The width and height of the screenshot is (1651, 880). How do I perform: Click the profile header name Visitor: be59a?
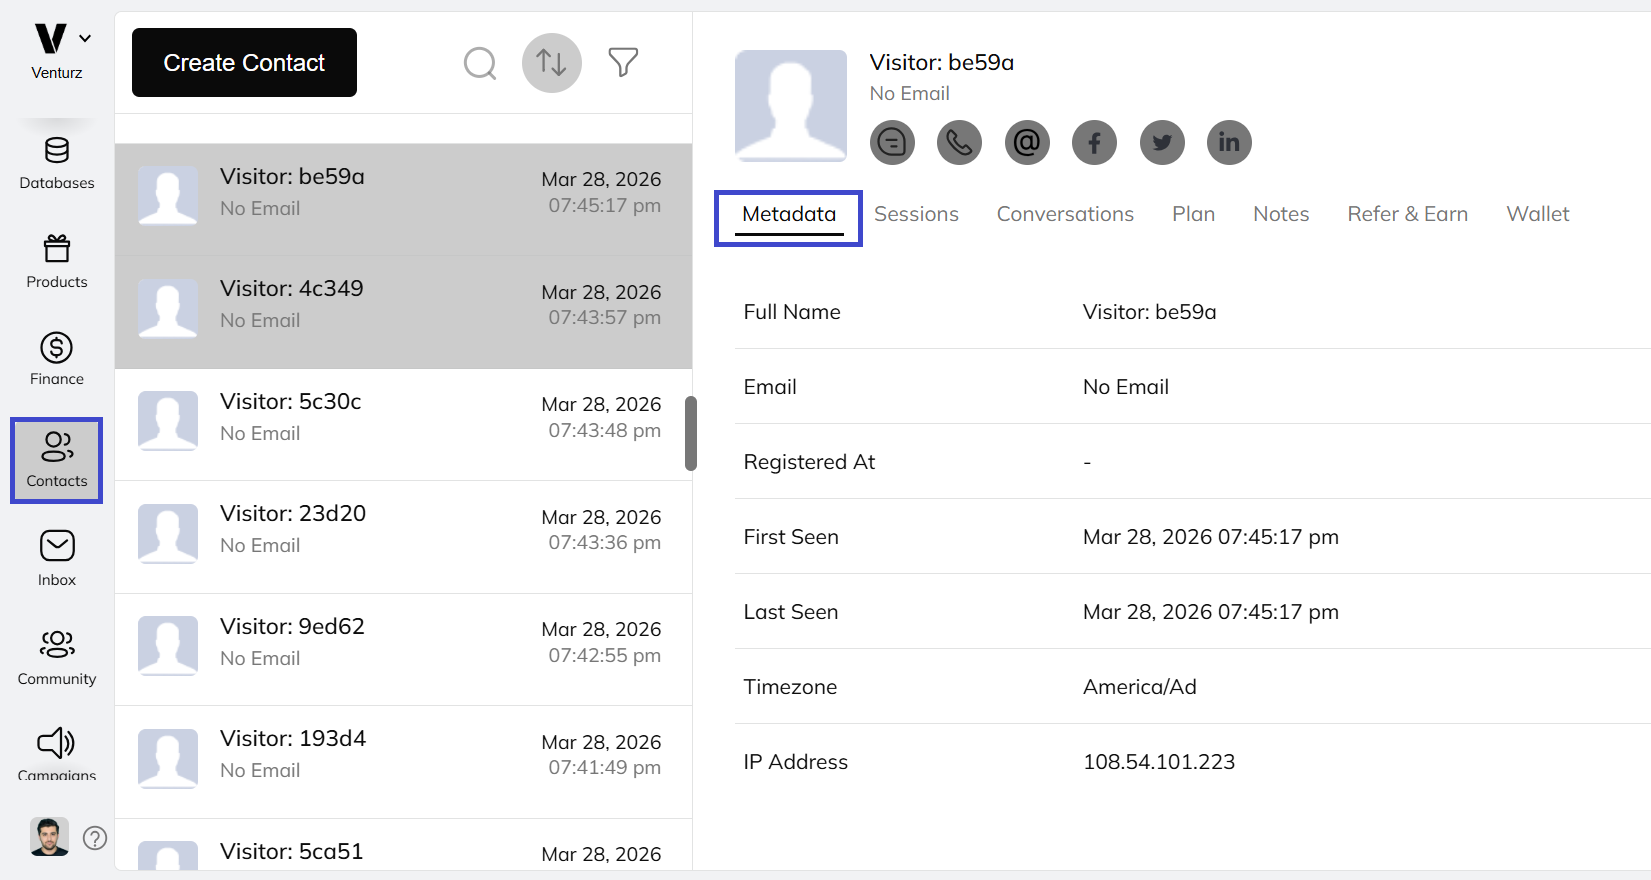[x=941, y=62]
